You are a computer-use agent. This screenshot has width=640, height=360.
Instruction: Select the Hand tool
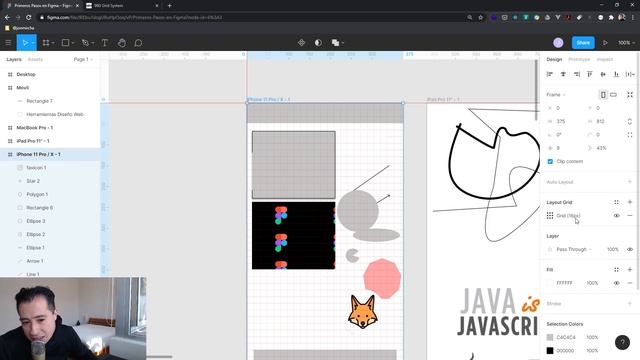[122, 42]
